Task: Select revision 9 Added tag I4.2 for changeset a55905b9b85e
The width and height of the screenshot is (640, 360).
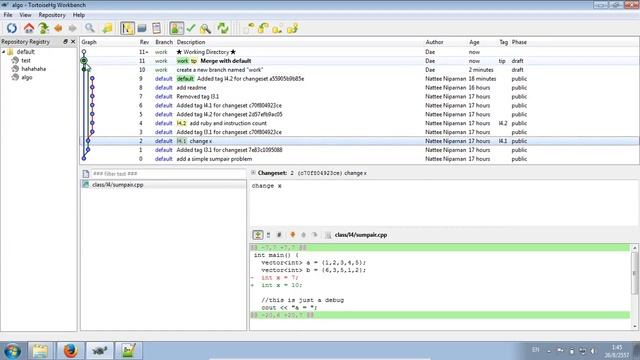Action: pos(360,79)
